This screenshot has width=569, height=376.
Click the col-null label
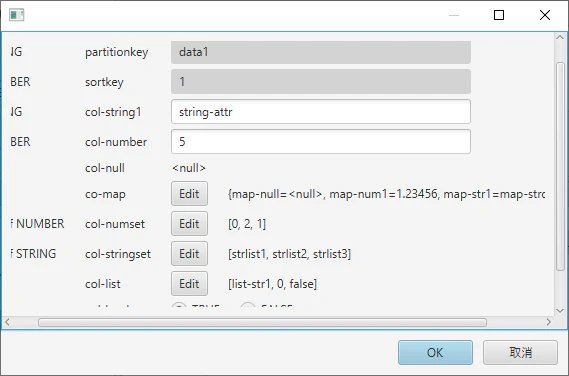click(x=105, y=168)
